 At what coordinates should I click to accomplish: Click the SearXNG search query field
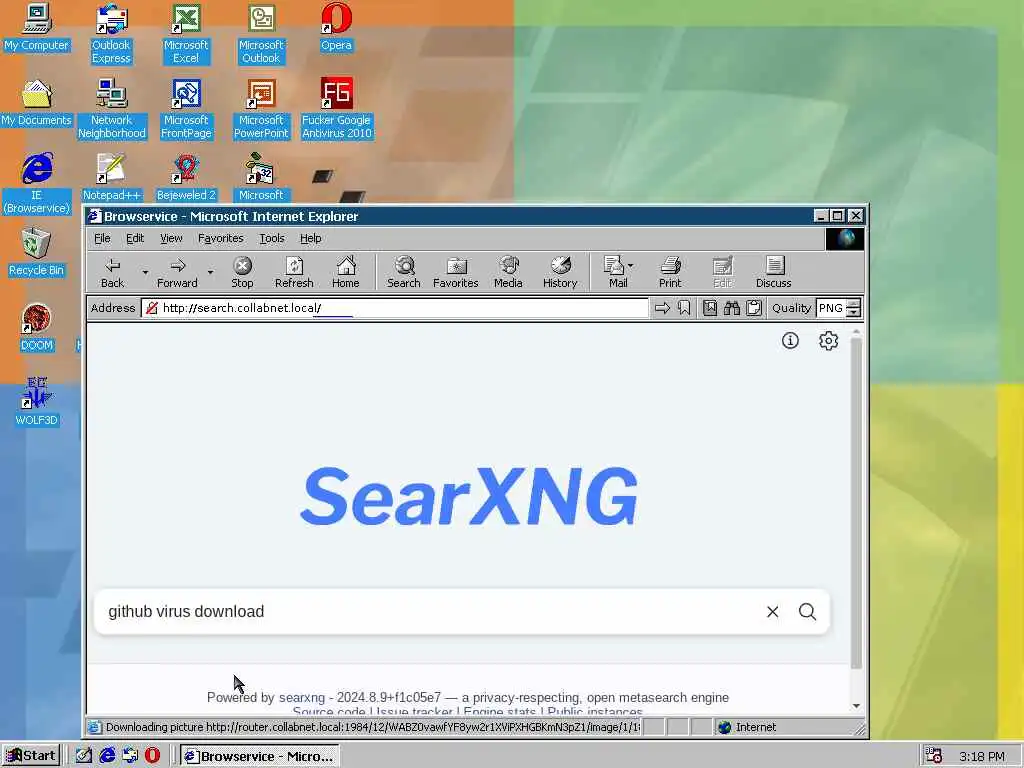click(431, 612)
